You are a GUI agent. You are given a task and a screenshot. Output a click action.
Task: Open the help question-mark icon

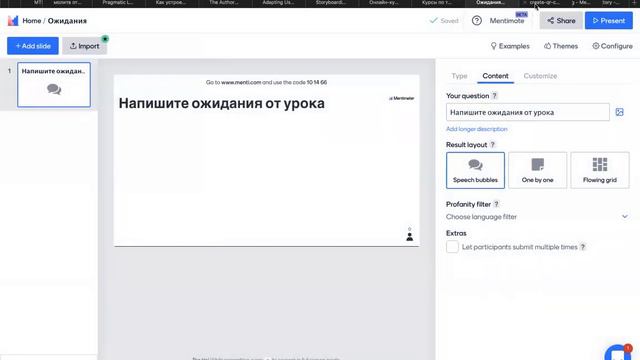click(x=476, y=20)
